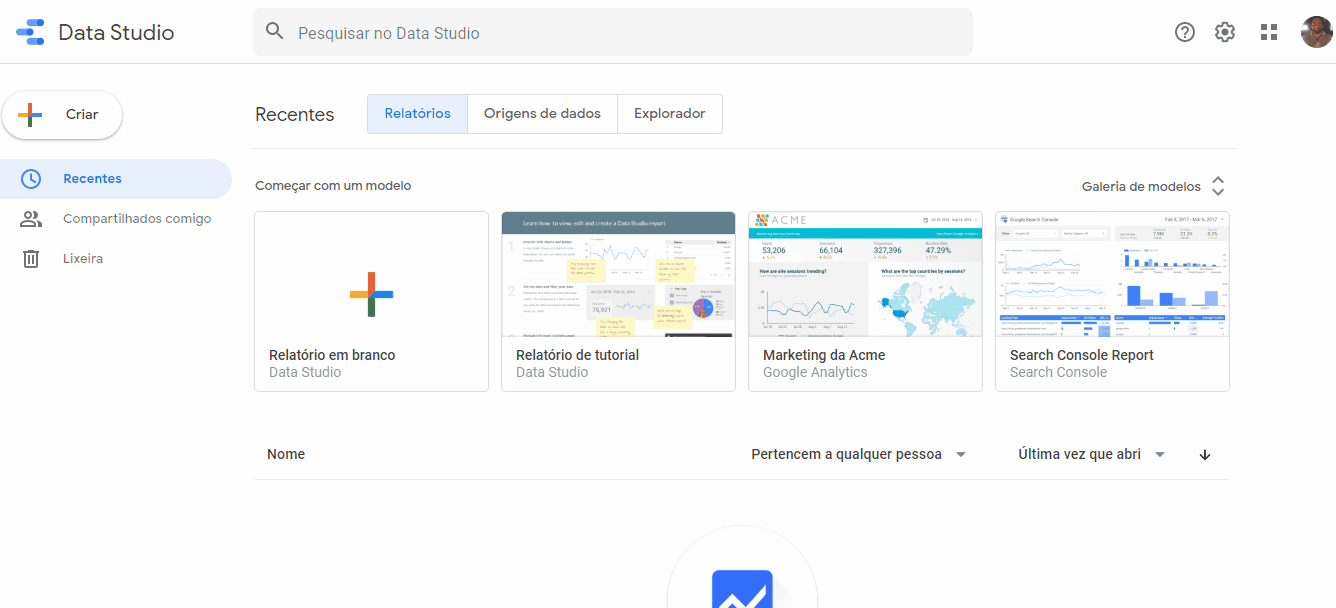Open the settings gear icon
This screenshot has width=1336, height=608.
[1225, 32]
